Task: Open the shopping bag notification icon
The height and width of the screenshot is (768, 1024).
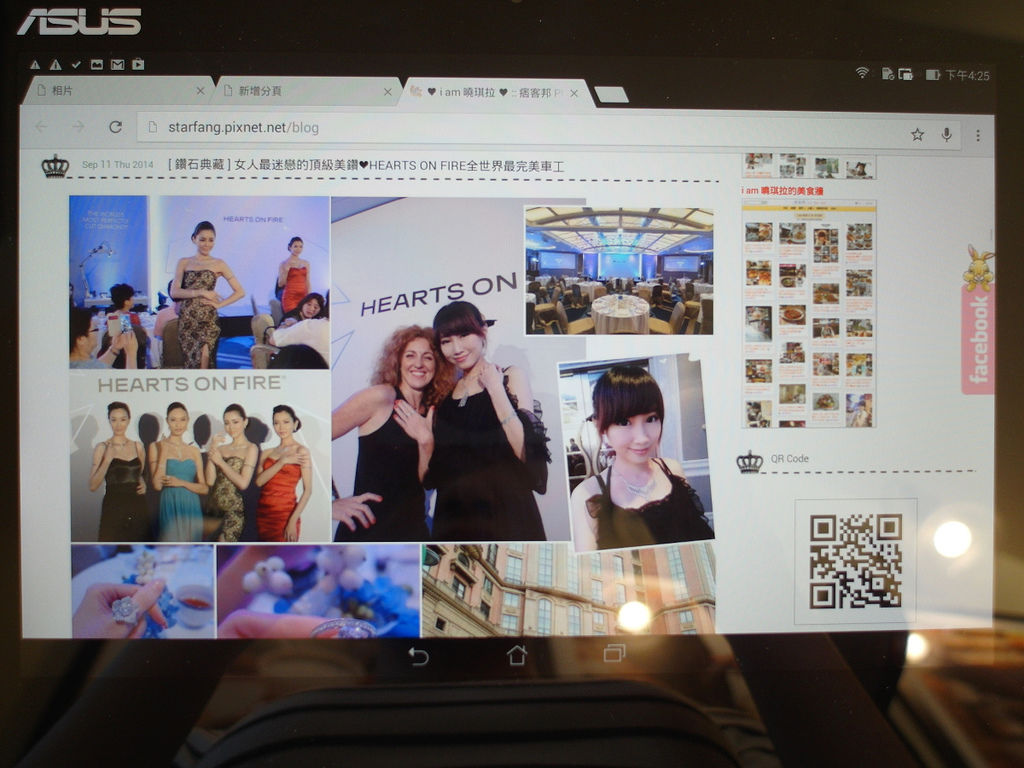Action: 138,64
